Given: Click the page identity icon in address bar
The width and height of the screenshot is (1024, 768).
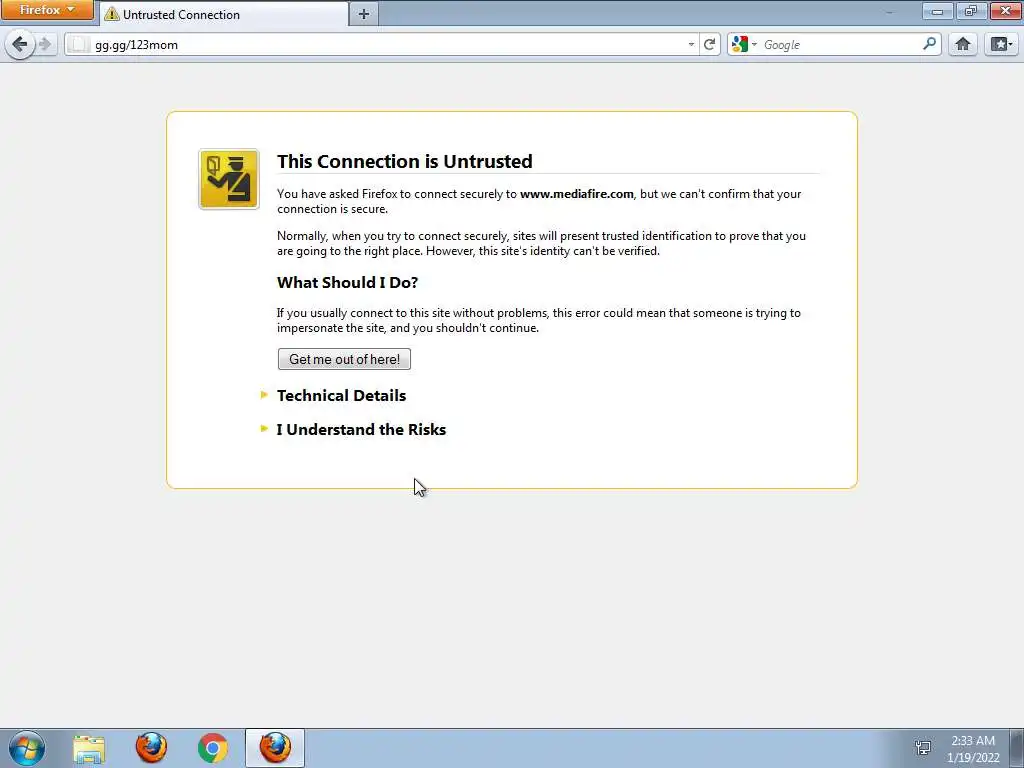Looking at the screenshot, I should [x=78, y=44].
